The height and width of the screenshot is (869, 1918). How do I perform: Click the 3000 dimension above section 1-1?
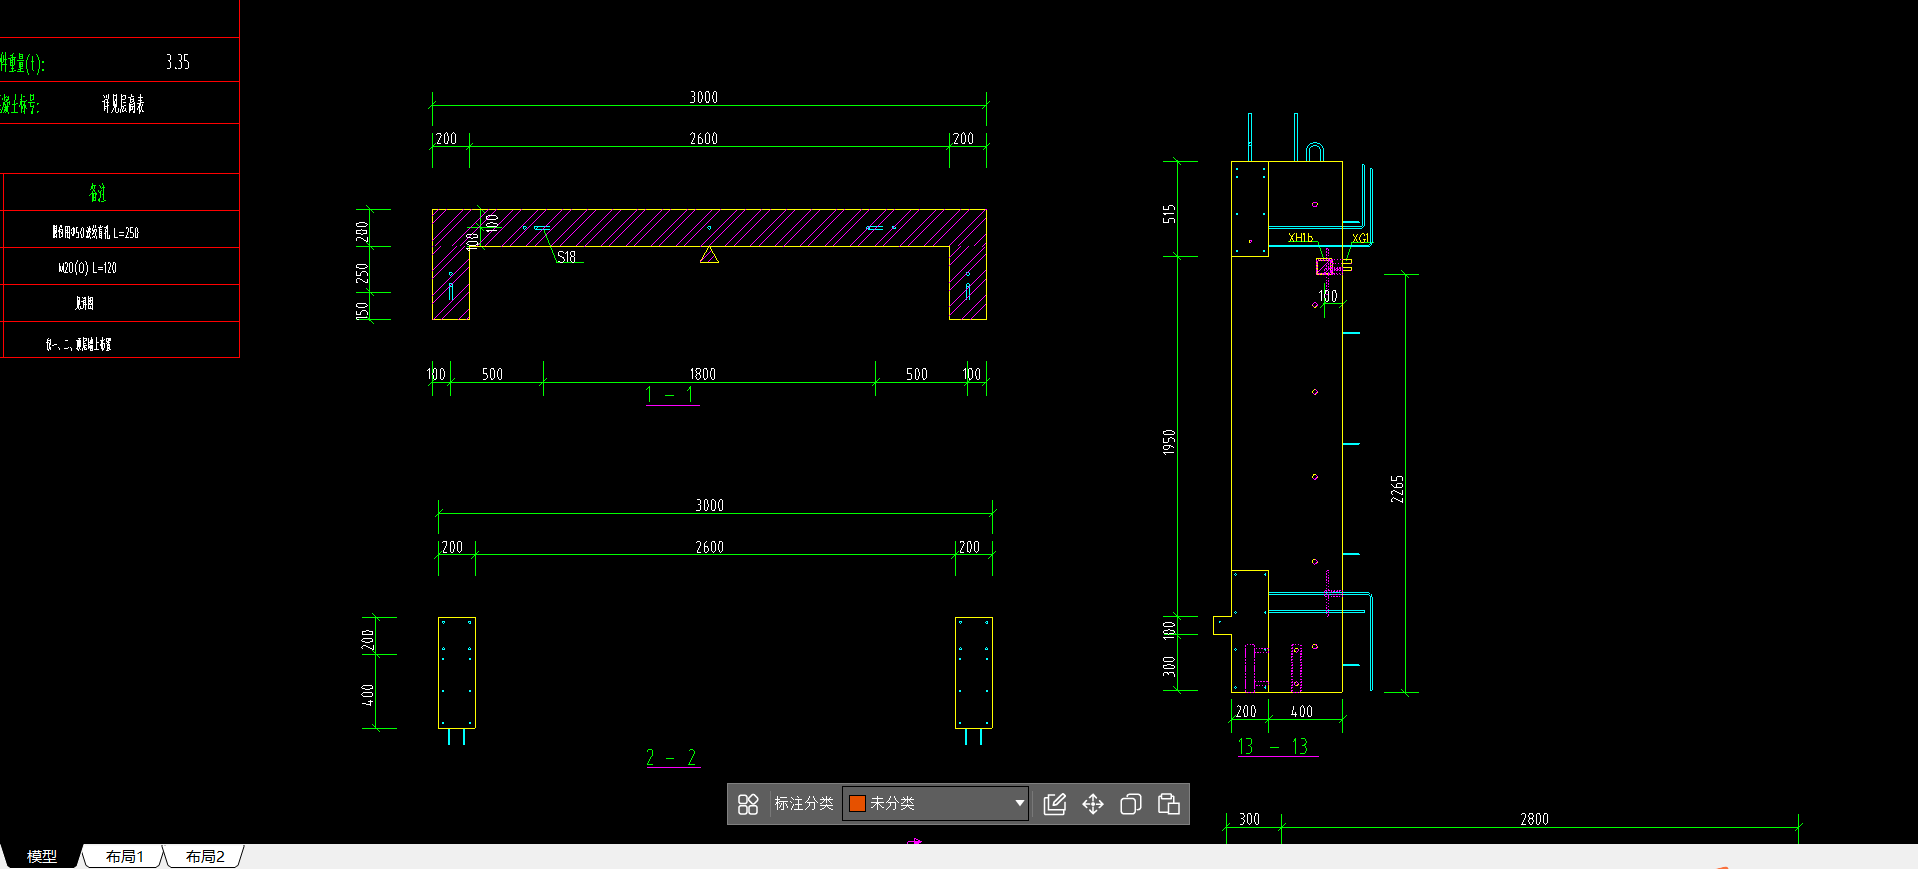(x=704, y=97)
